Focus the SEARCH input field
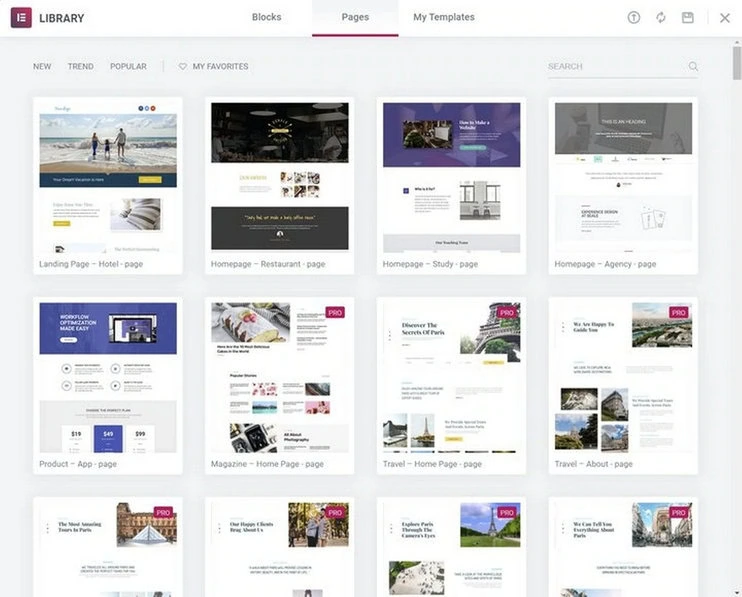This screenshot has height=597, width=742. [x=617, y=66]
